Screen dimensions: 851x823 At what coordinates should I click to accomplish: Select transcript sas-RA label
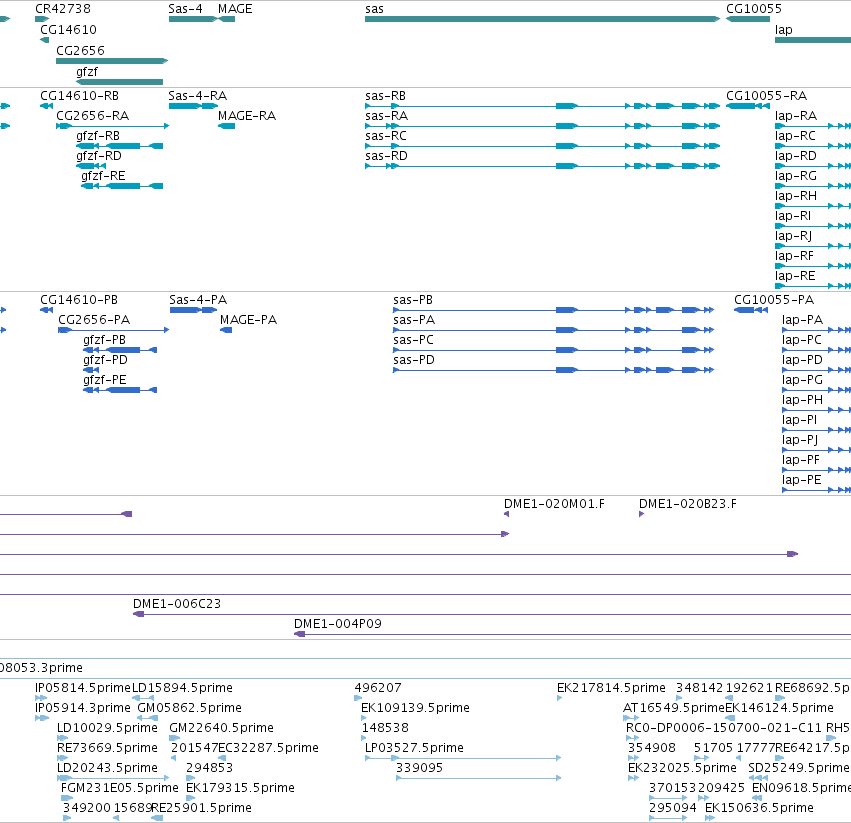(386, 116)
